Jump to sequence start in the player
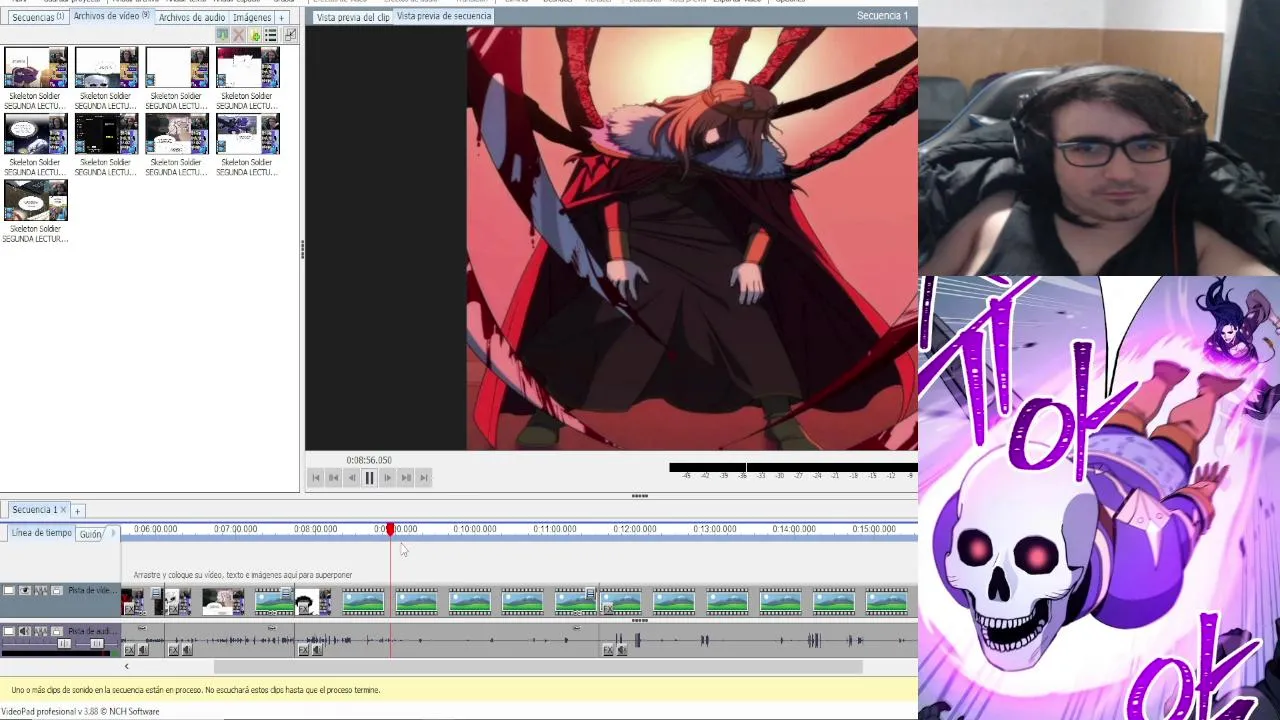 [315, 478]
